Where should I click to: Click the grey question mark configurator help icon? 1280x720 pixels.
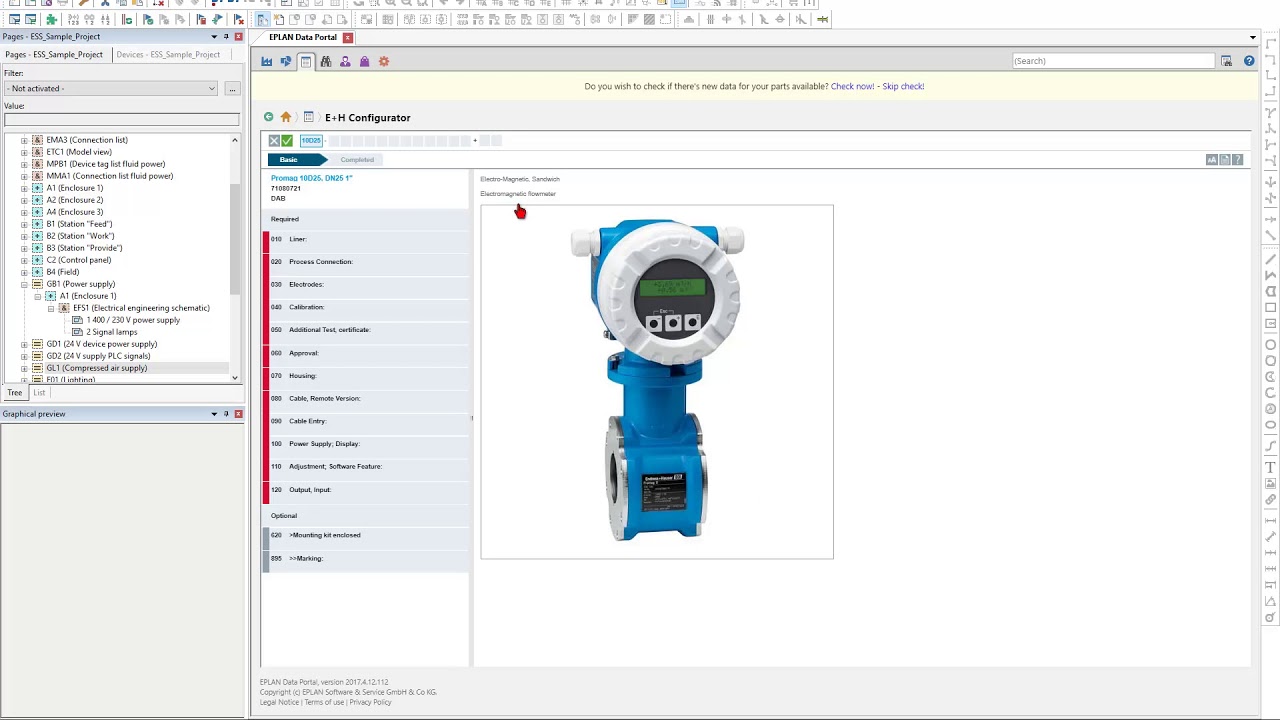click(1237, 160)
